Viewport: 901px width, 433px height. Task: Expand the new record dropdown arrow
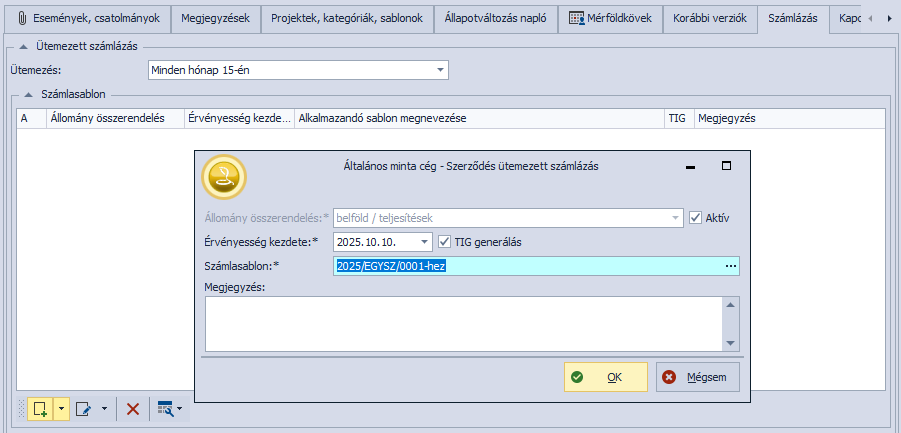pyautogui.click(x=61, y=408)
